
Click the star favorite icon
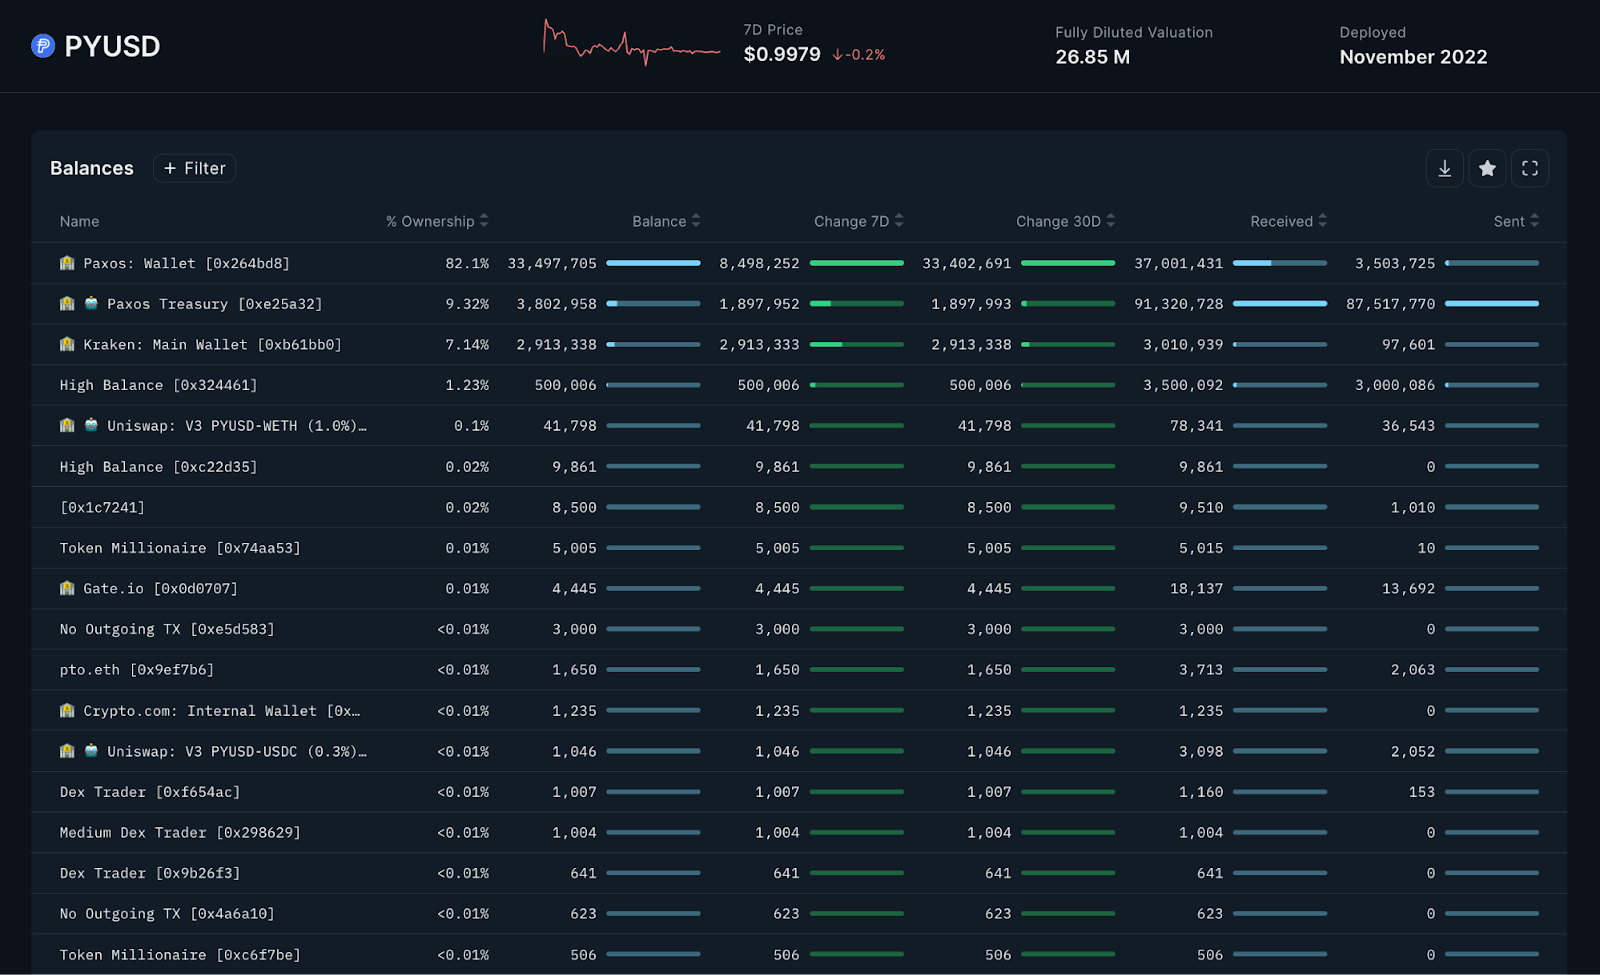point(1487,169)
